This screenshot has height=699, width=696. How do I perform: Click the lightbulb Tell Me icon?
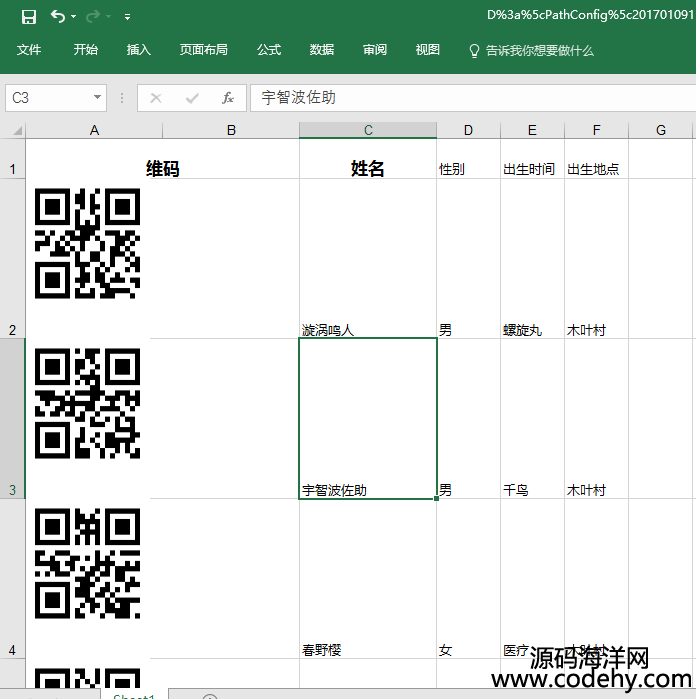click(x=474, y=50)
